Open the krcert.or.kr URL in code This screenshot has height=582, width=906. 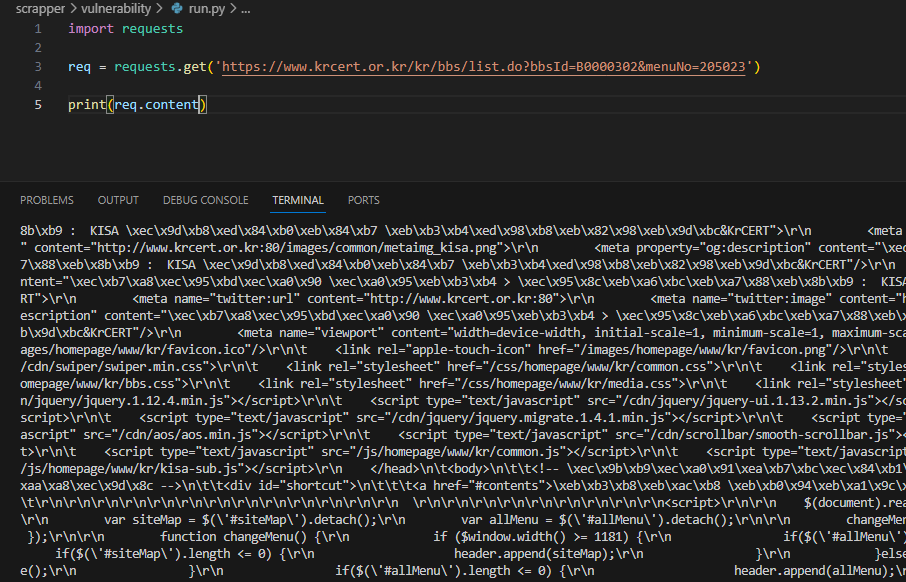coord(484,67)
